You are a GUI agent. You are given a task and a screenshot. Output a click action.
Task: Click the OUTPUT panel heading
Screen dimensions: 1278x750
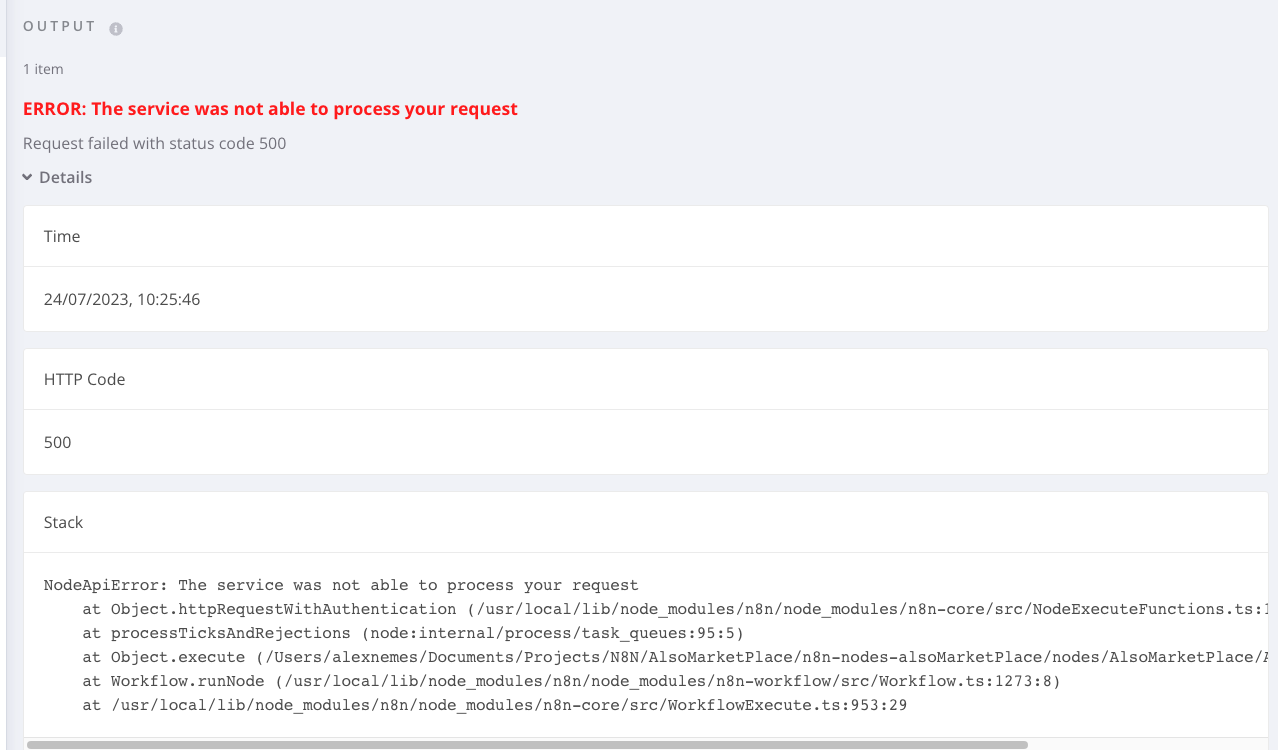(x=60, y=27)
